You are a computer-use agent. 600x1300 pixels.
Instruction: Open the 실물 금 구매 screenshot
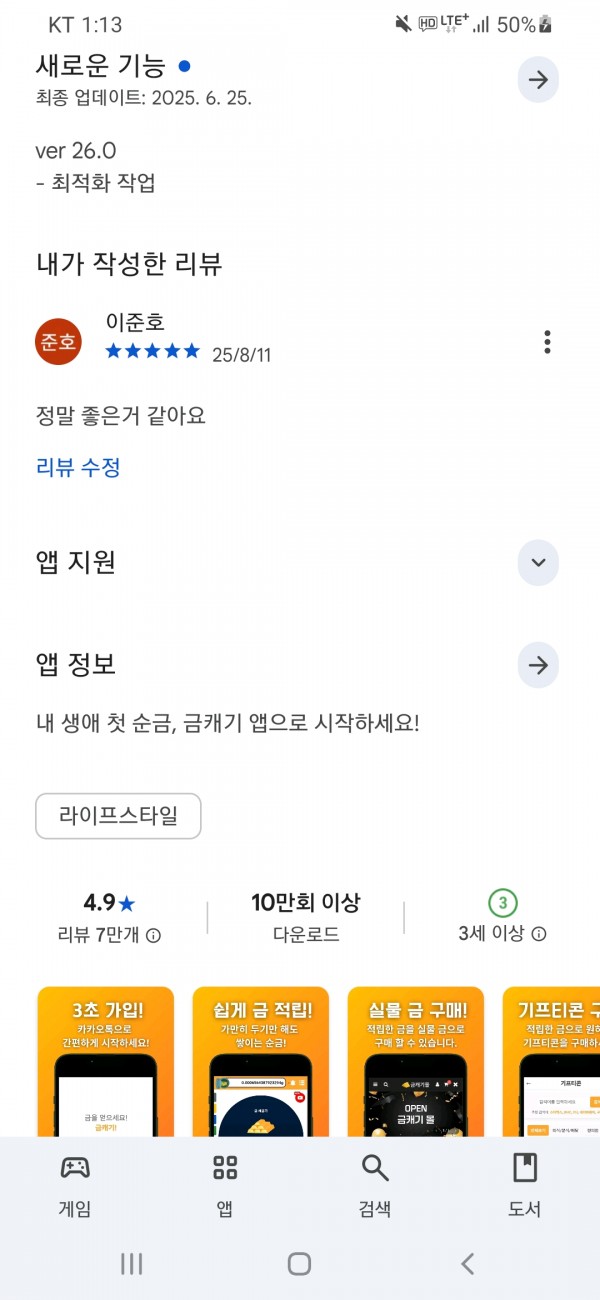416,1061
